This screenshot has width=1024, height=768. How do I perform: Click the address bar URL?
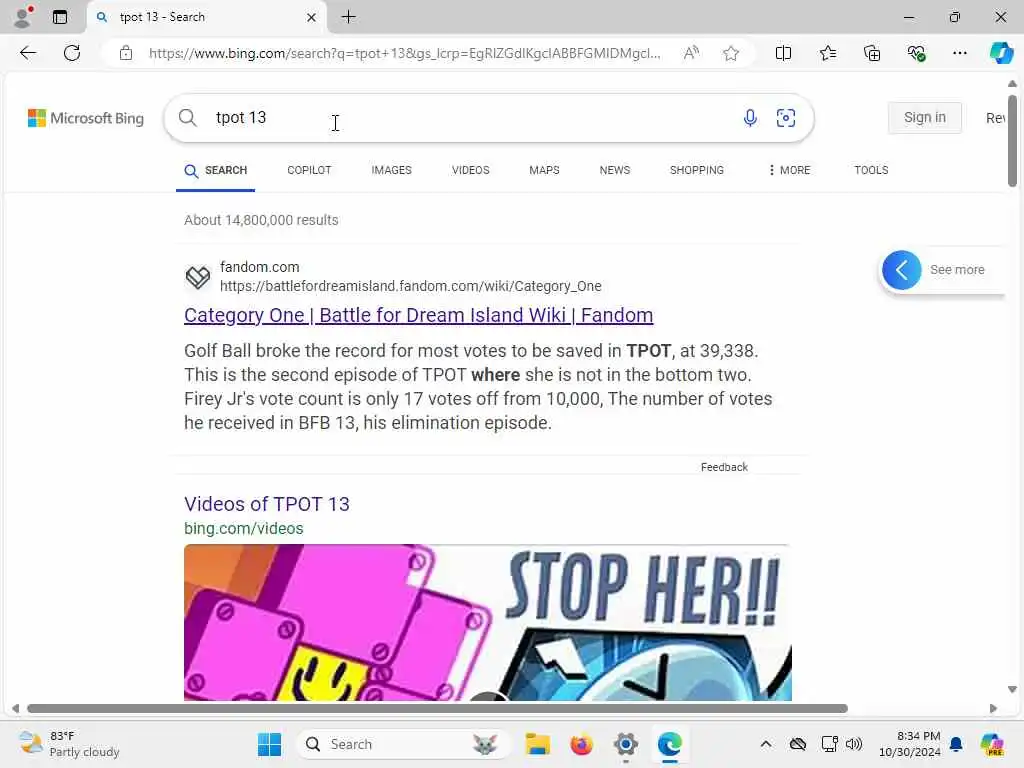pyautogui.click(x=404, y=53)
